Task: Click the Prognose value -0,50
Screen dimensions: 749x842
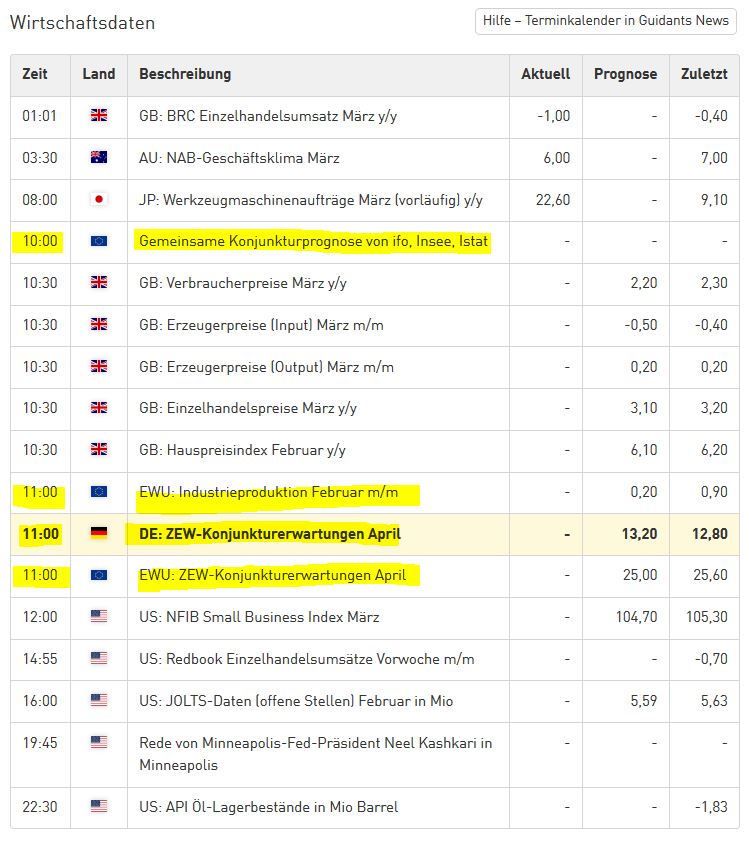Action: pyautogui.click(x=641, y=325)
